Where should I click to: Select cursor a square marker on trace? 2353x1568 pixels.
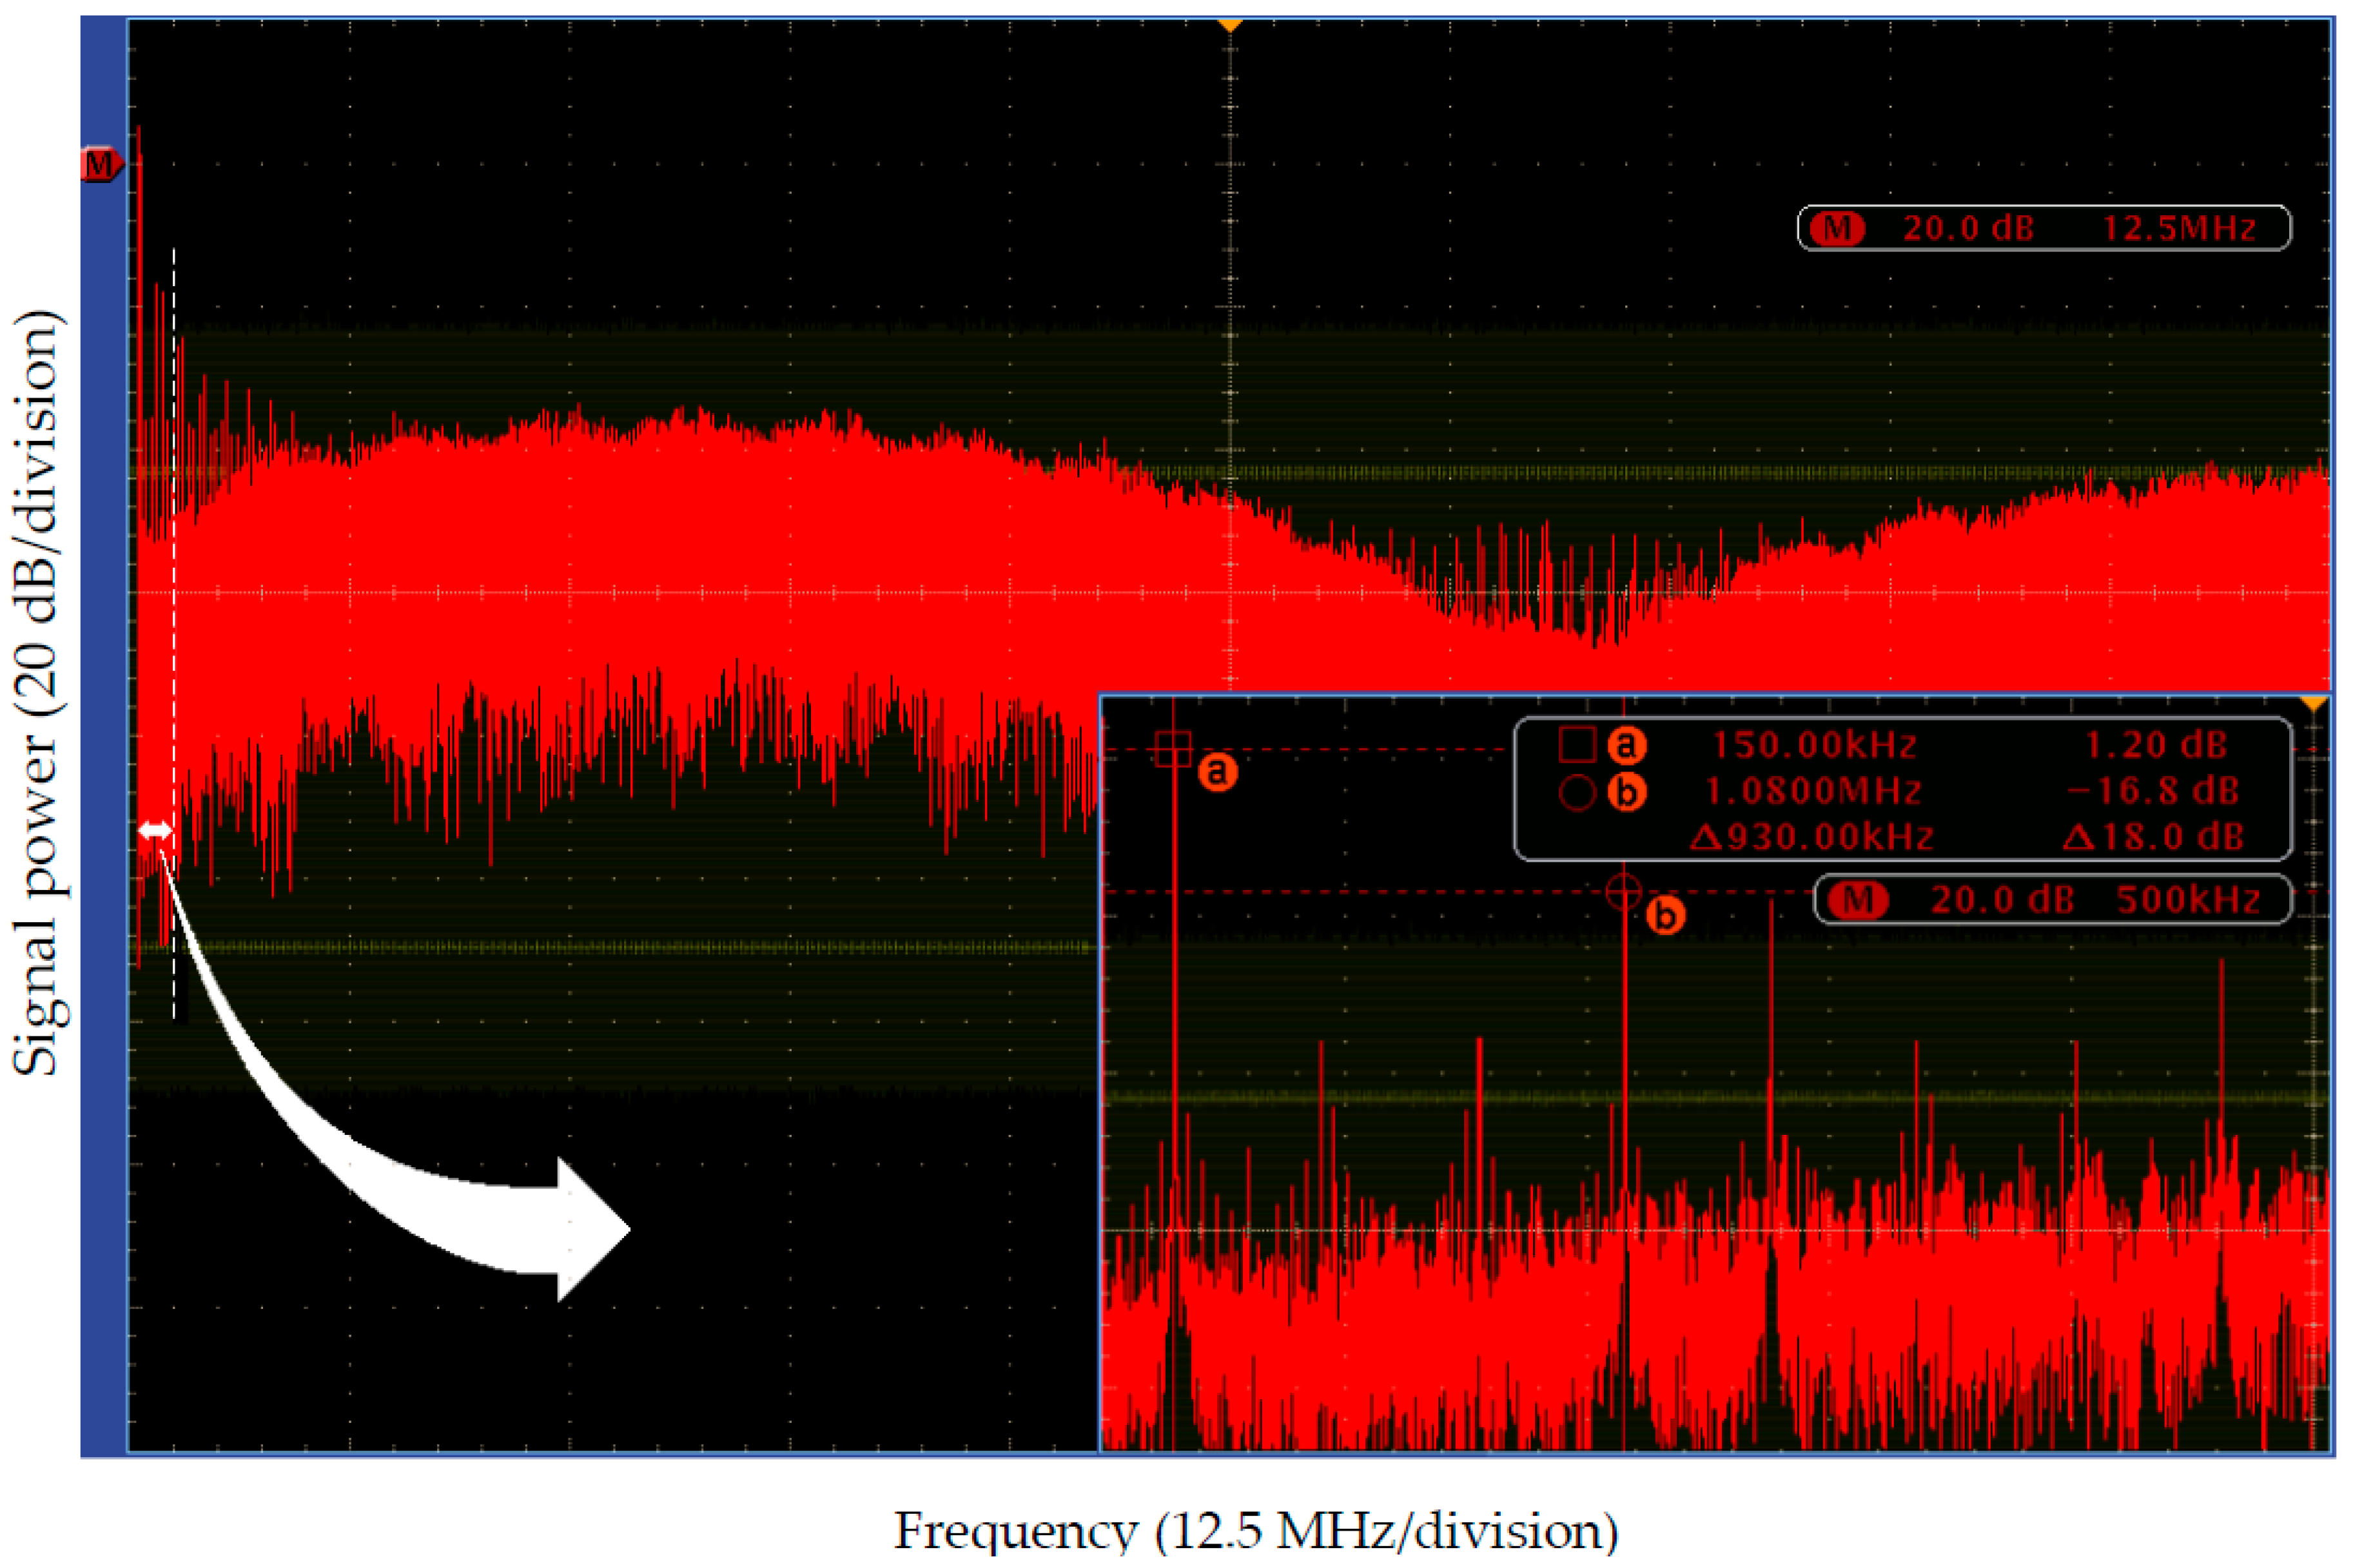pyautogui.click(x=1173, y=749)
